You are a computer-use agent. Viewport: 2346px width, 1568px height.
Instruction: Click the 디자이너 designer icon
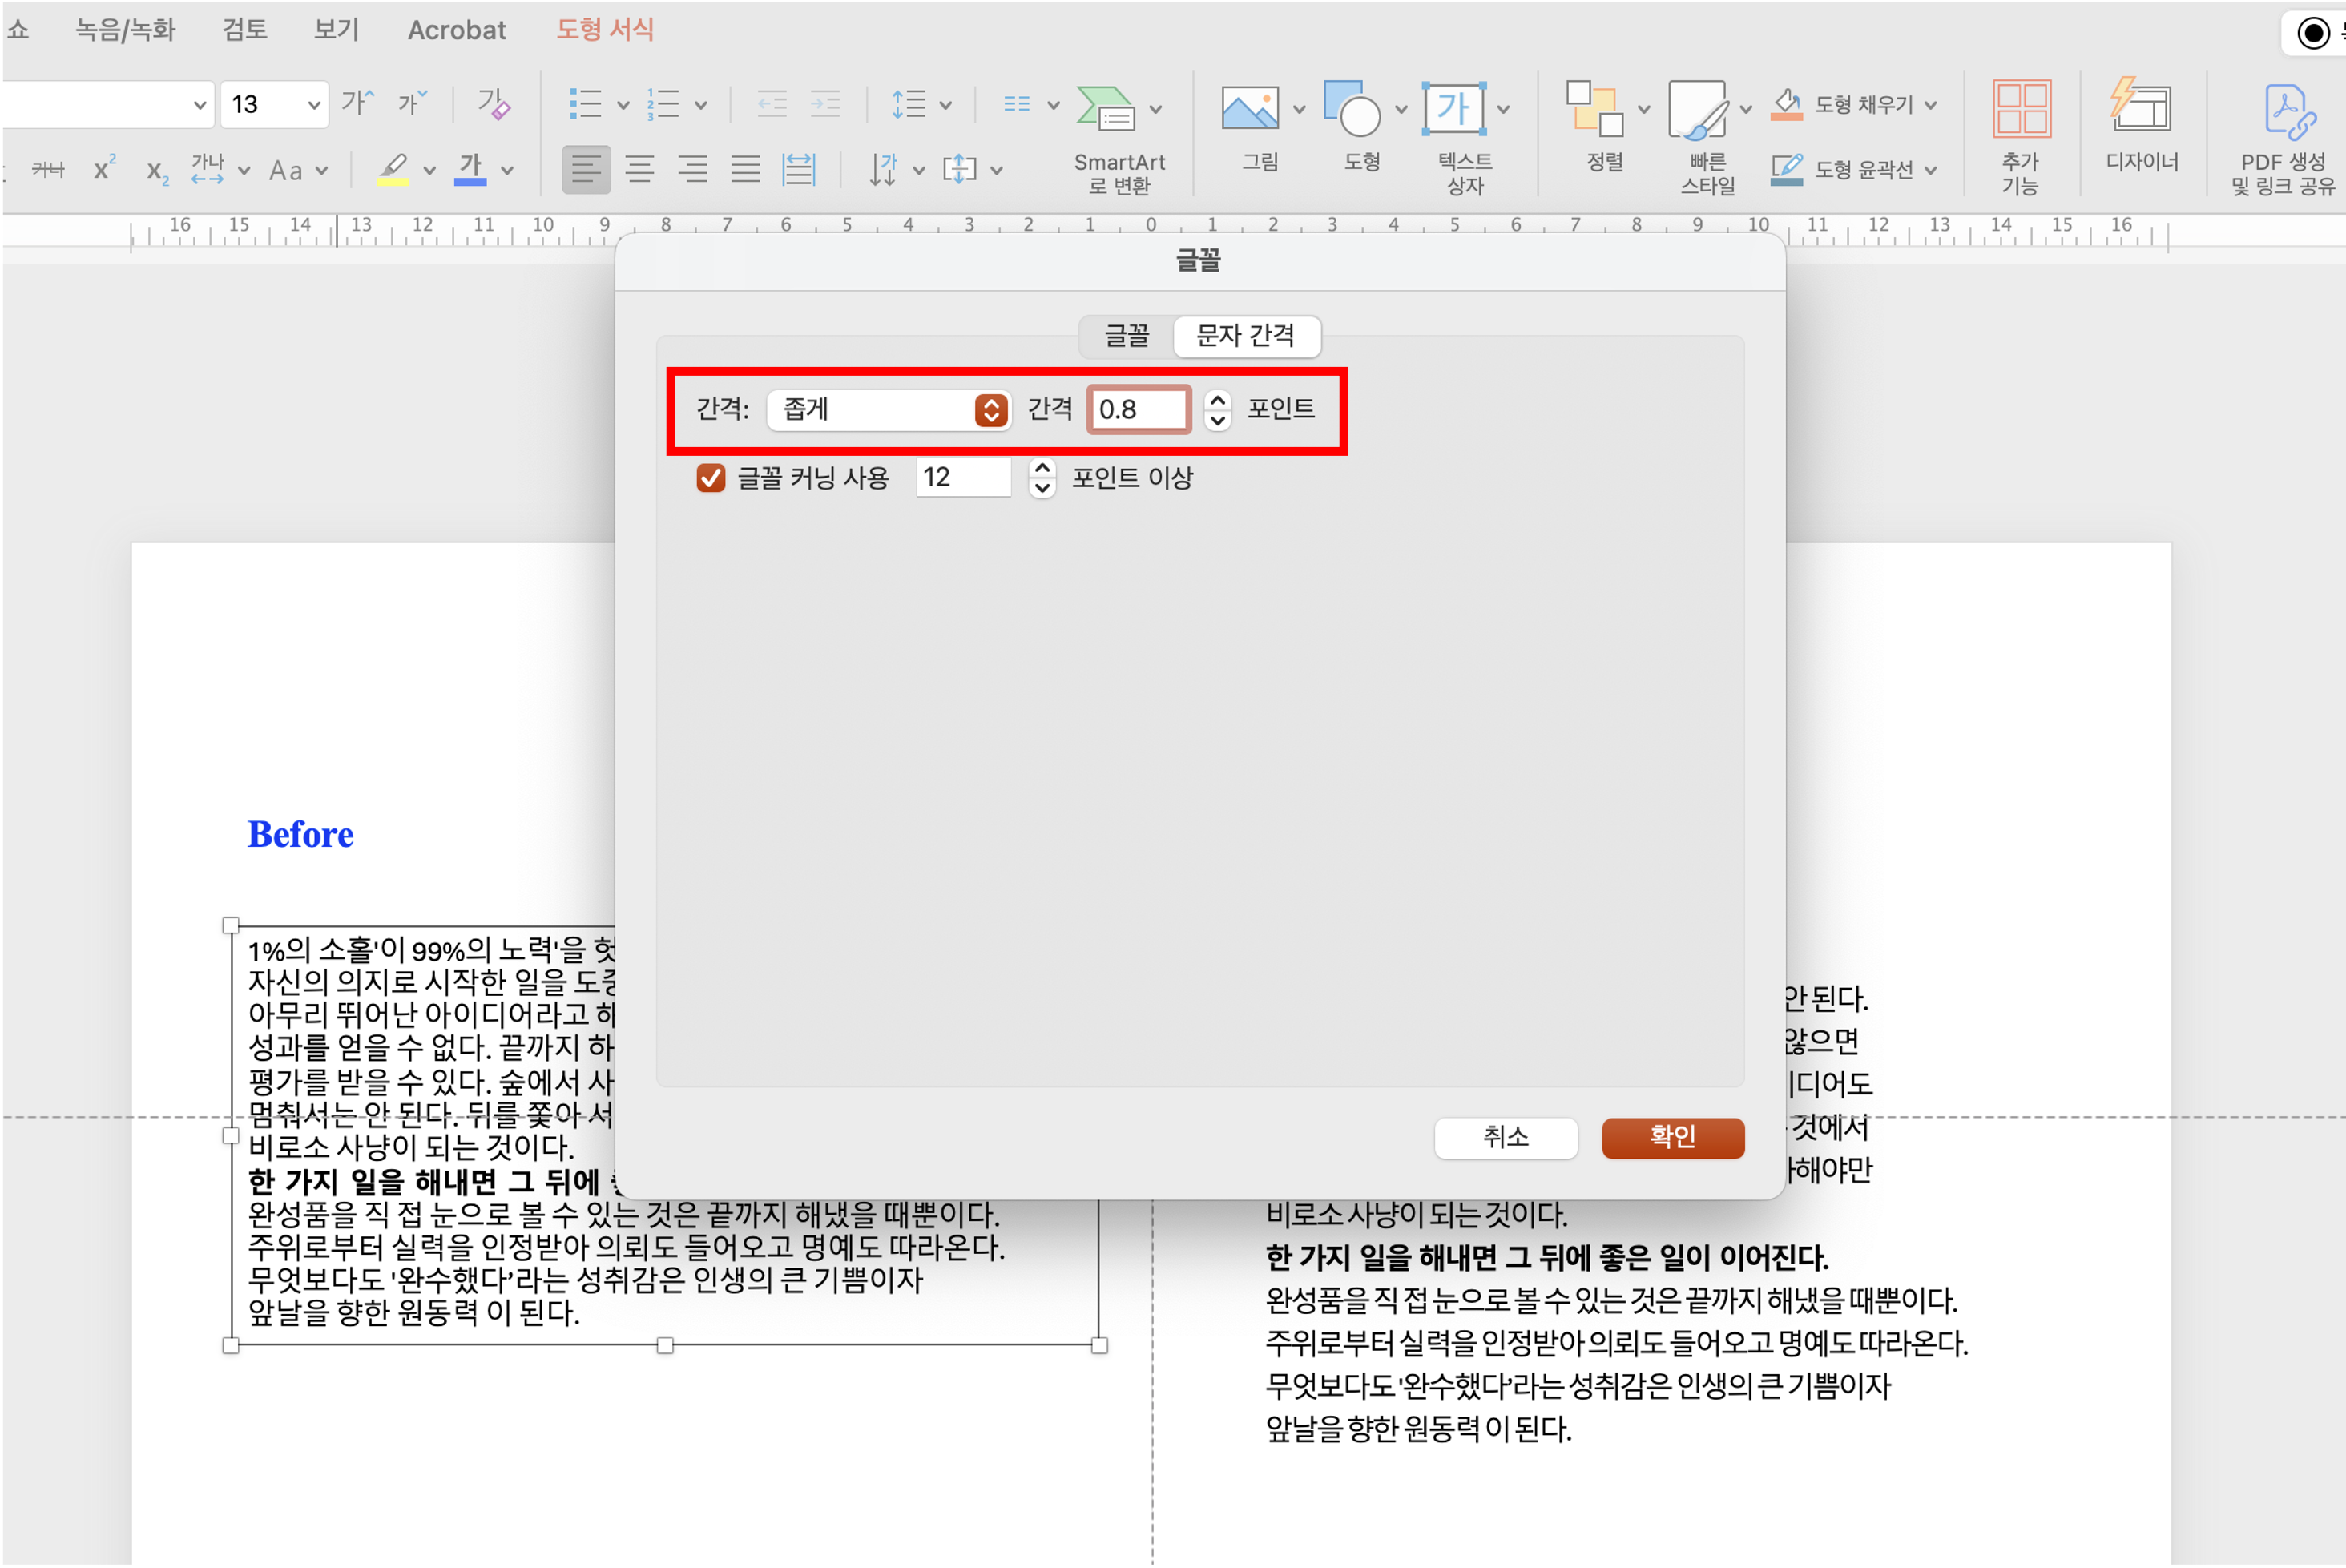pyautogui.click(x=2141, y=108)
